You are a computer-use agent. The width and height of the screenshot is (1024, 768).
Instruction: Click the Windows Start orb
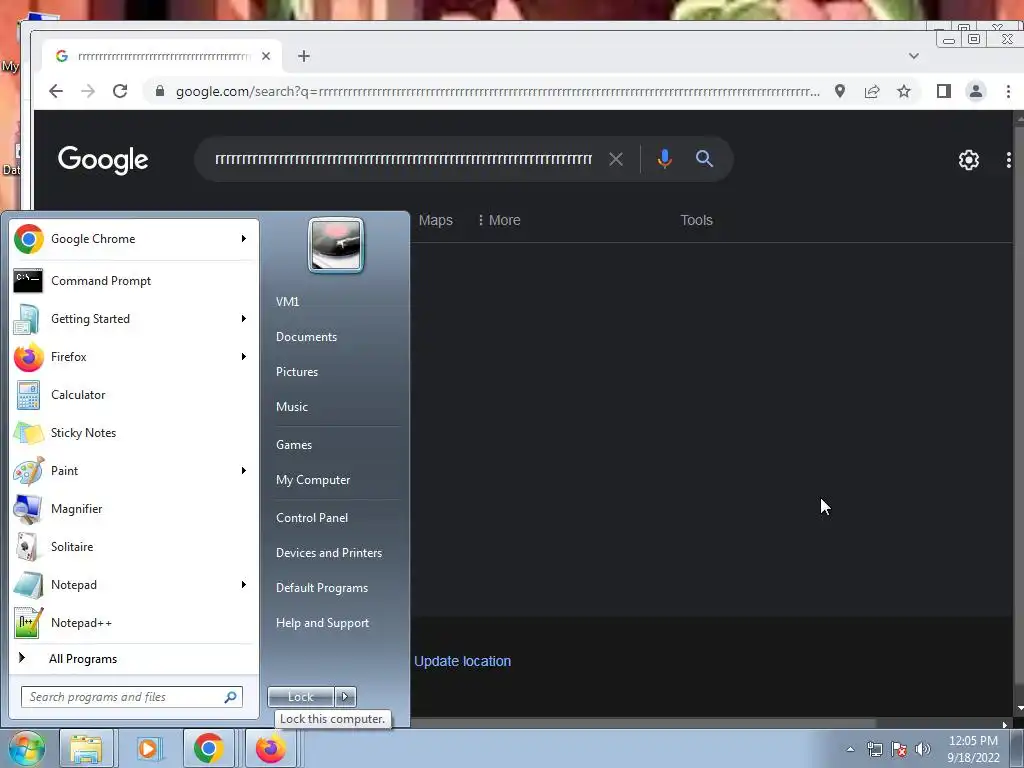[26, 748]
